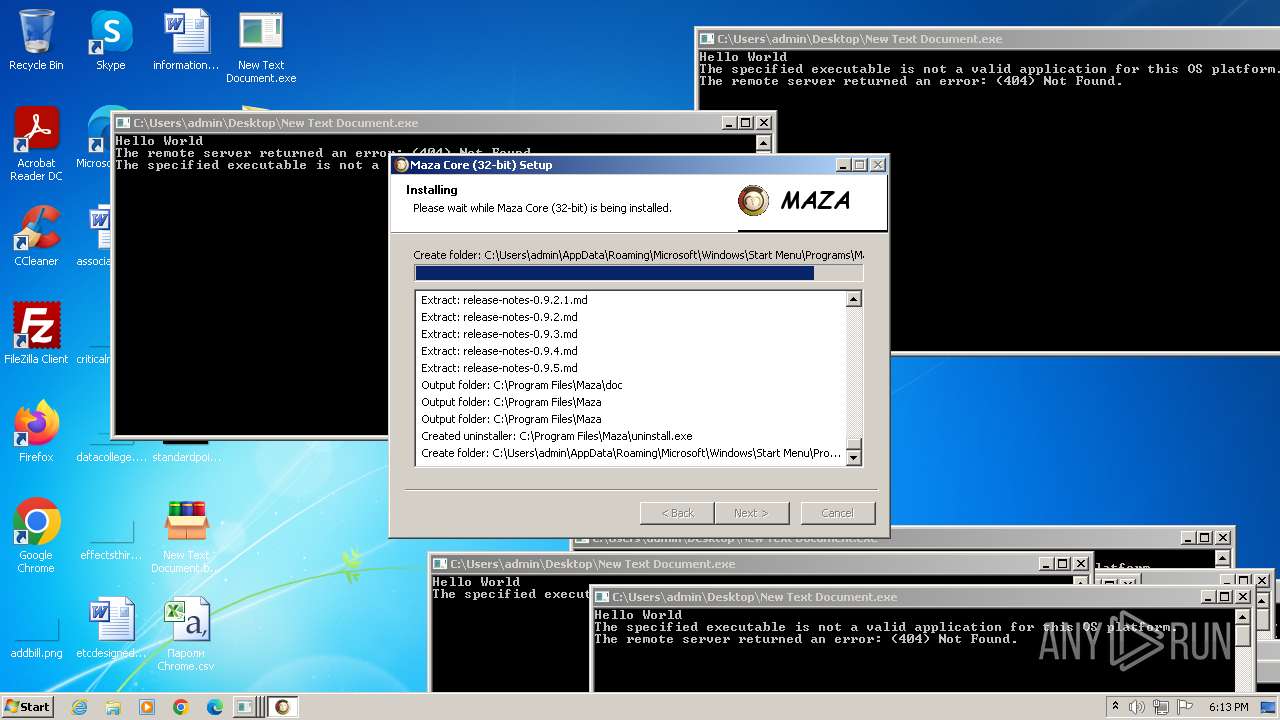Select log line 'Extract: release-notes-0.9.2.md'

coord(499,317)
